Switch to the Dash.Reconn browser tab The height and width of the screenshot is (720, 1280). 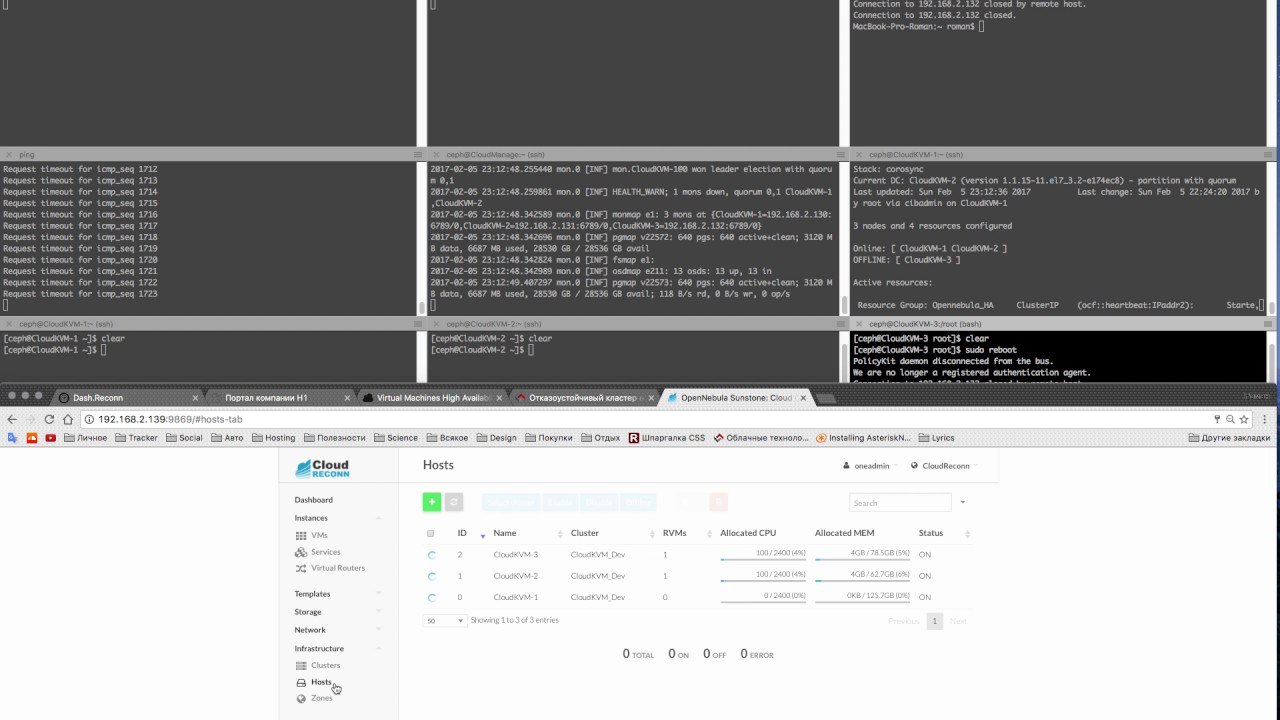(127, 398)
